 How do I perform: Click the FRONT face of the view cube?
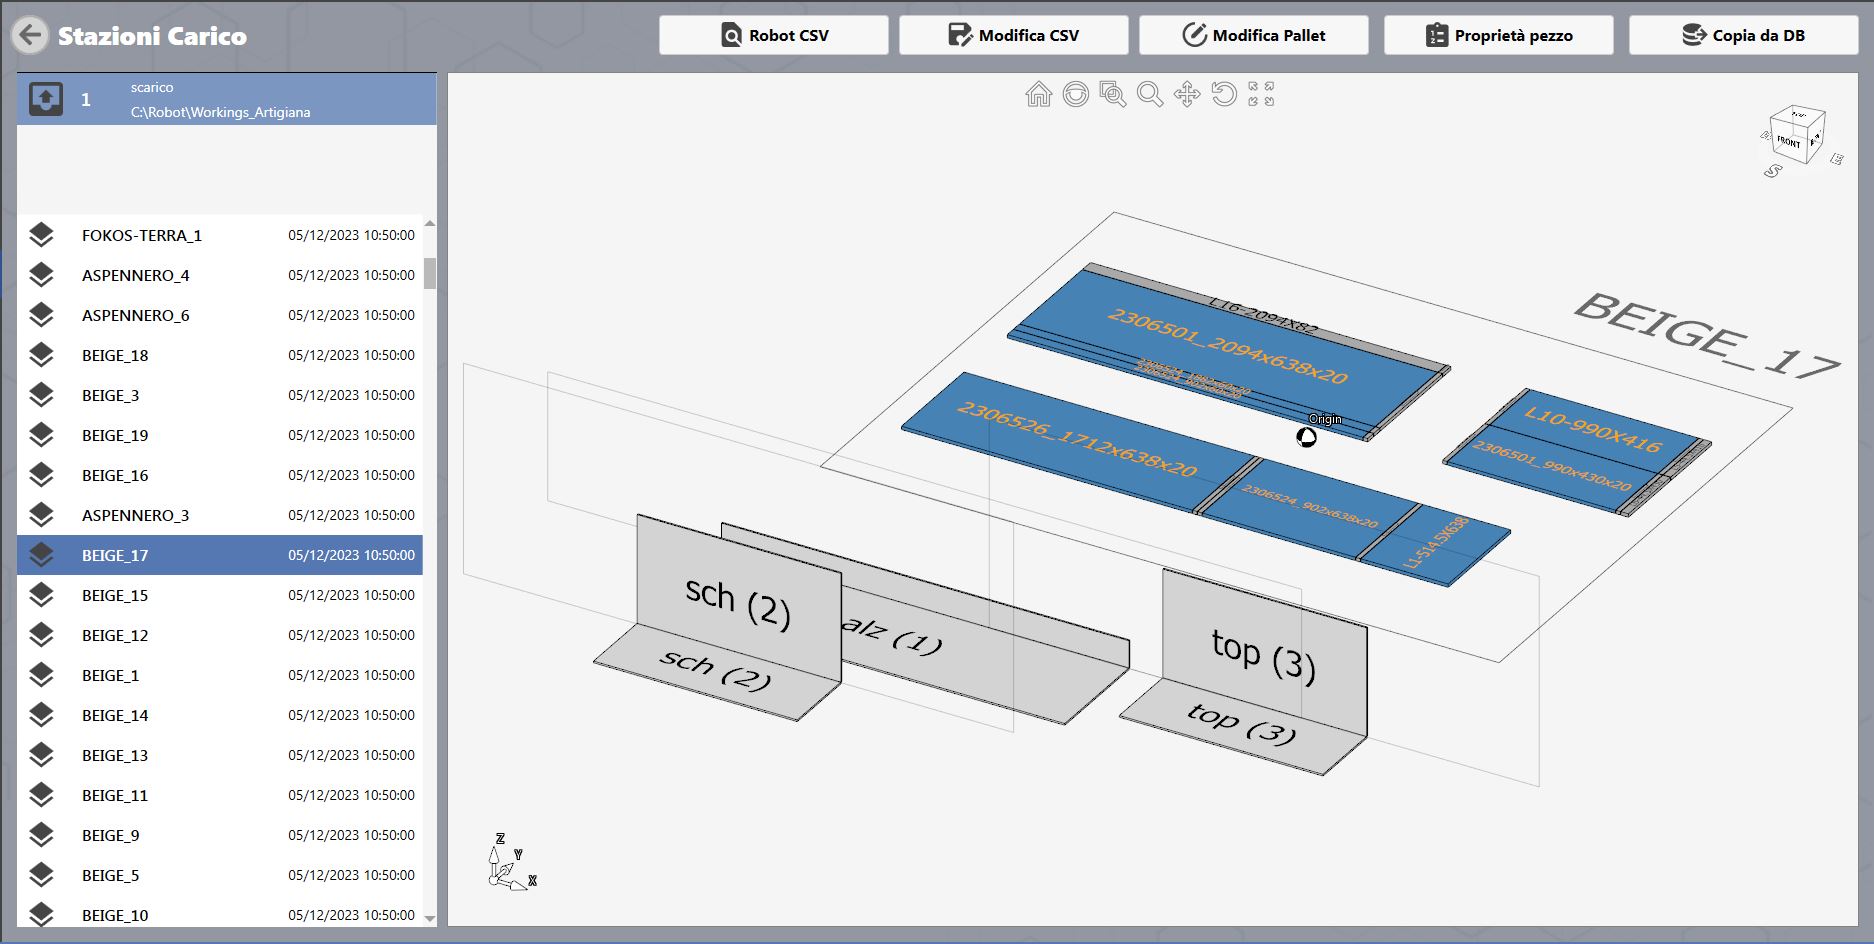click(x=1789, y=141)
